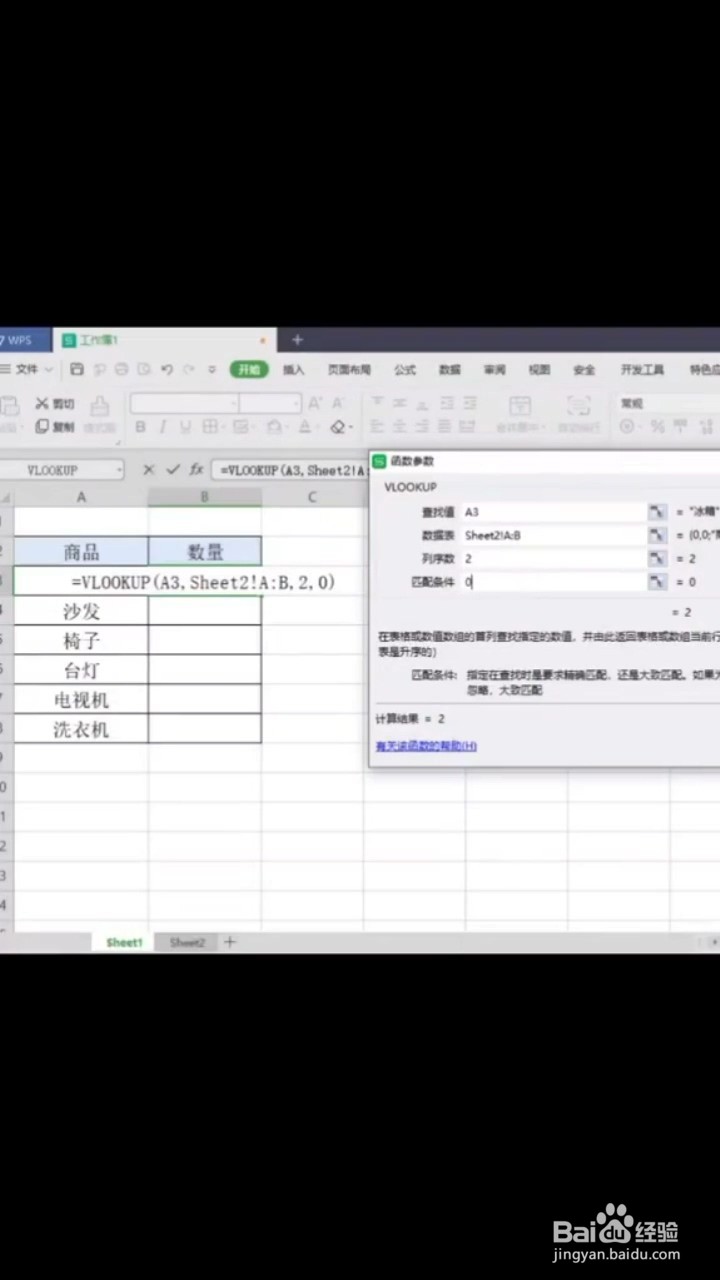Click the 查找值 input field containing A3
This screenshot has height=1280, width=720.
(x=553, y=512)
